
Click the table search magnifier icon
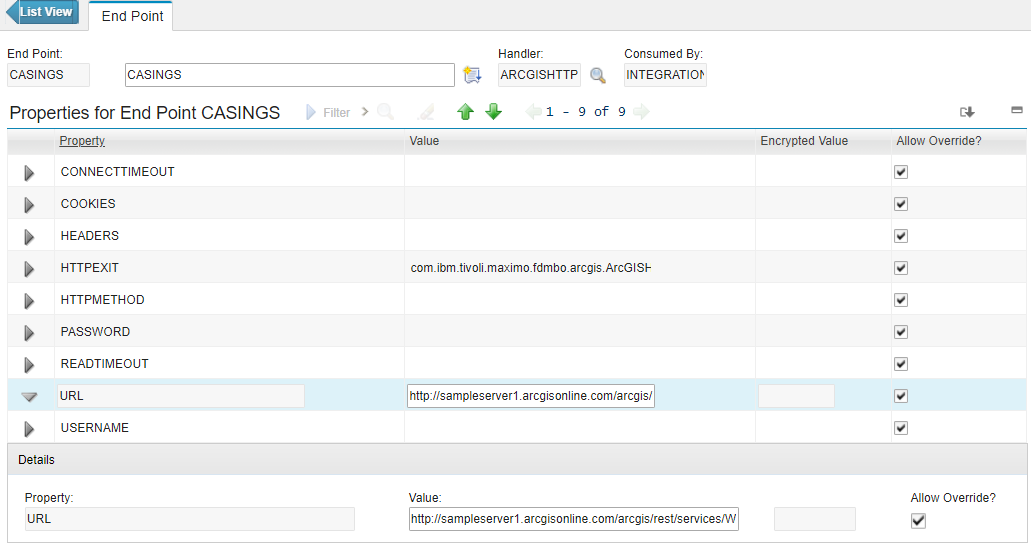(385, 112)
